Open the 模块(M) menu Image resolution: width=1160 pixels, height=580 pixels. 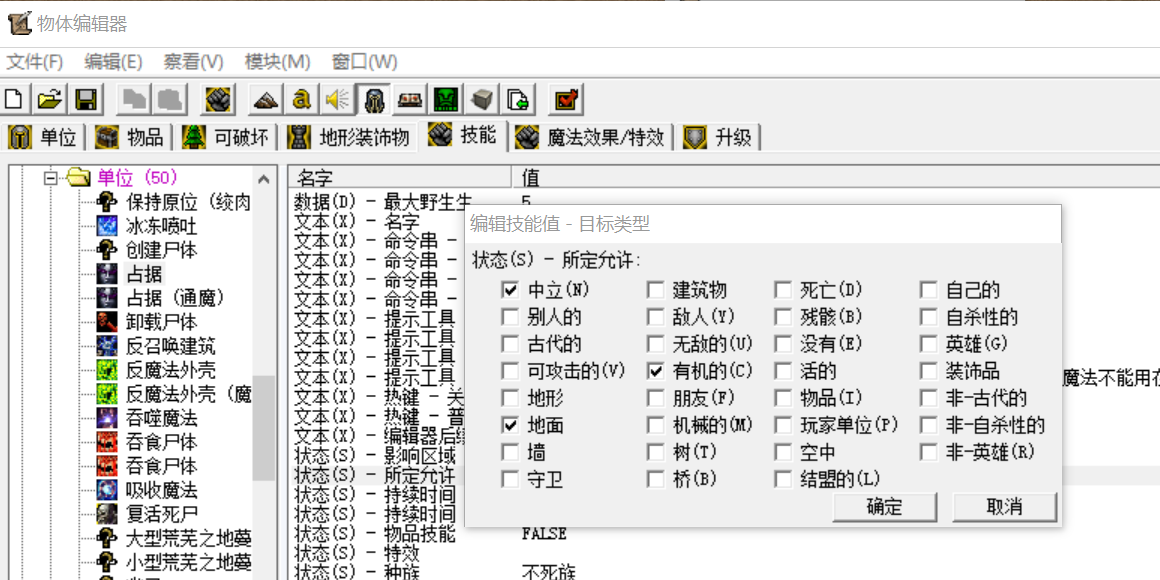point(277,62)
